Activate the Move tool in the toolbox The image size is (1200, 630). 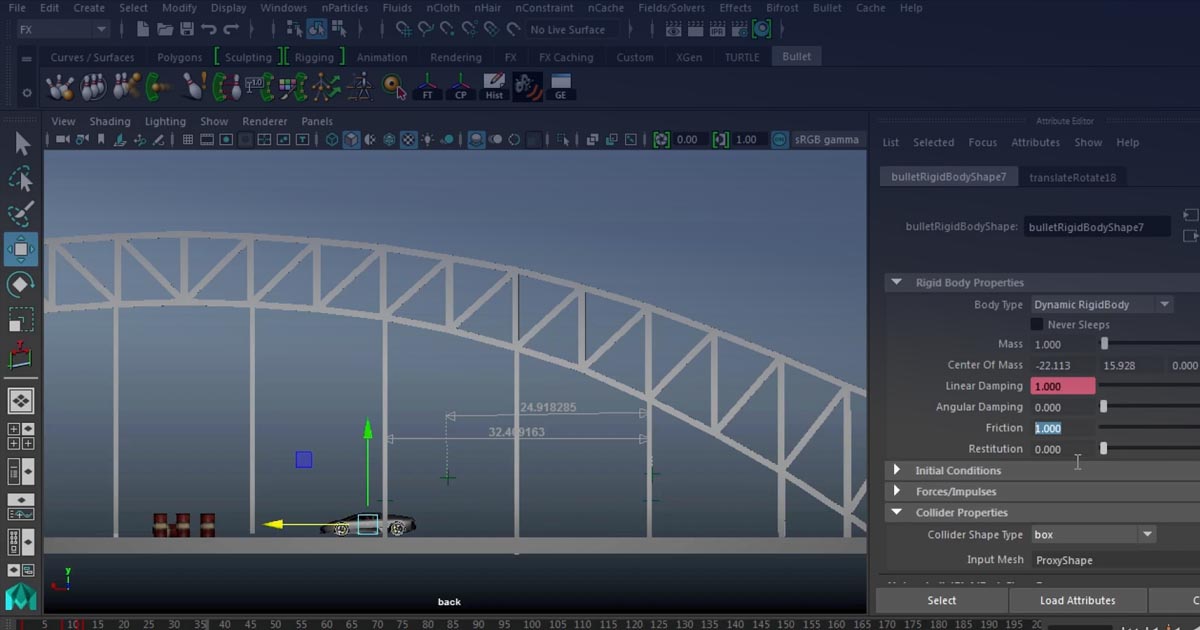21,249
